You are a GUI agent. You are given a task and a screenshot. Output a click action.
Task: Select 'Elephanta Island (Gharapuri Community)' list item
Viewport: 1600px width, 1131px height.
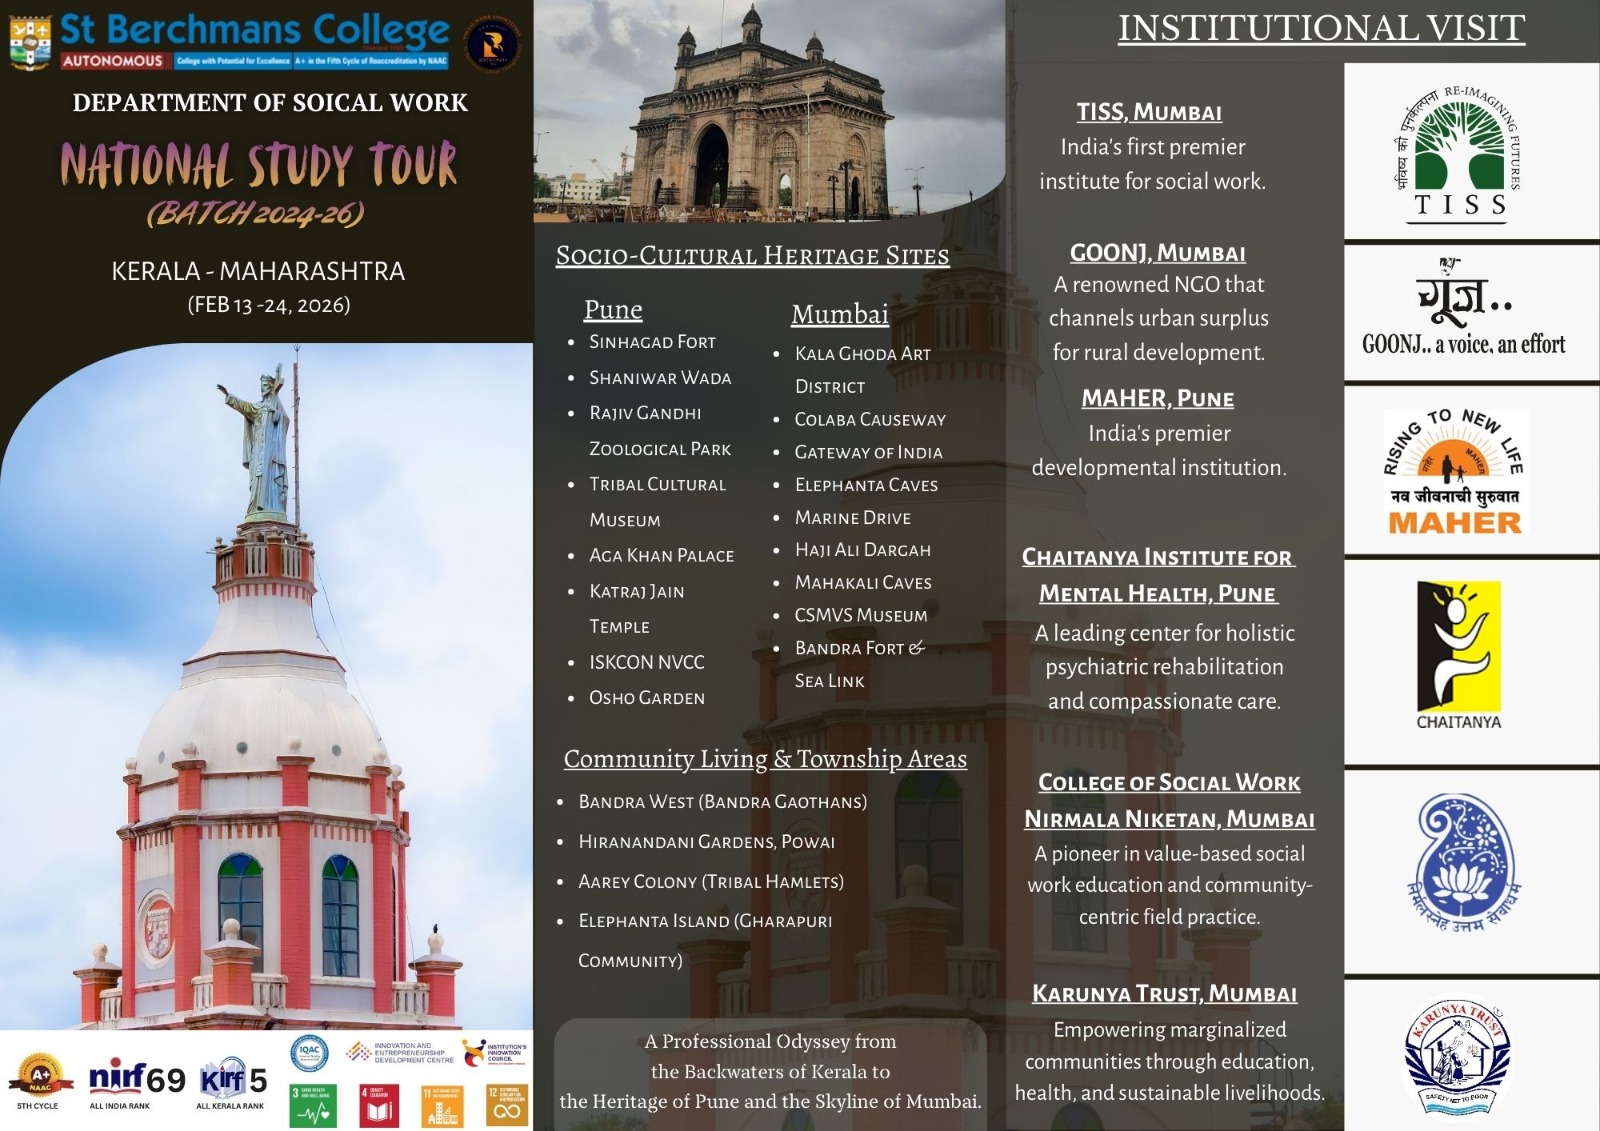pyautogui.click(x=705, y=941)
